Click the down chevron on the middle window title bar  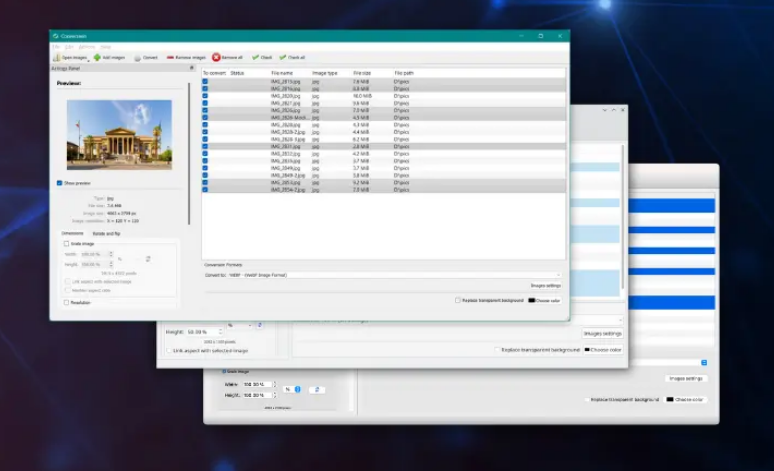tap(605, 110)
